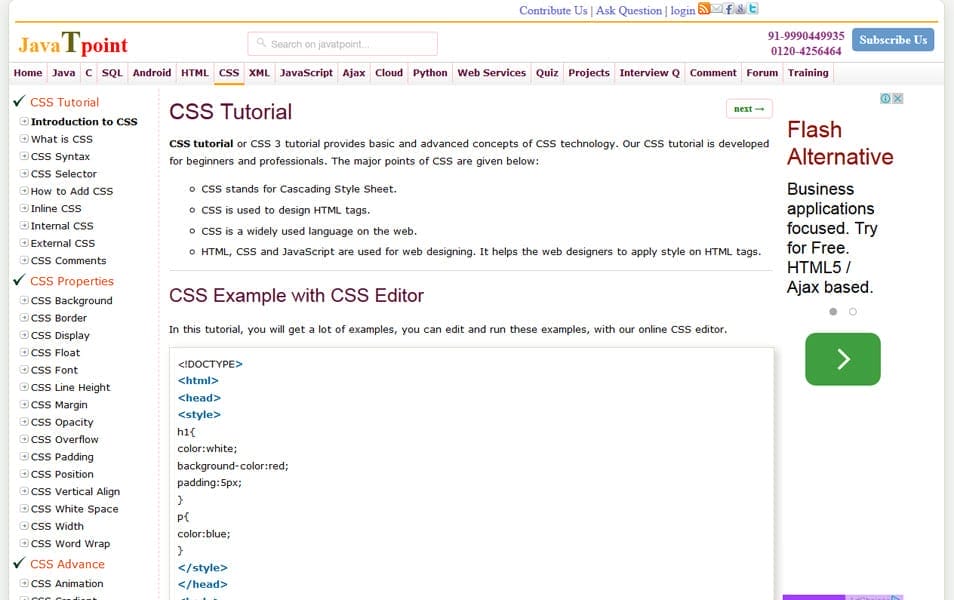Switch to the CSS navigation tab
Screen dimensions: 954x600
(x=228, y=72)
